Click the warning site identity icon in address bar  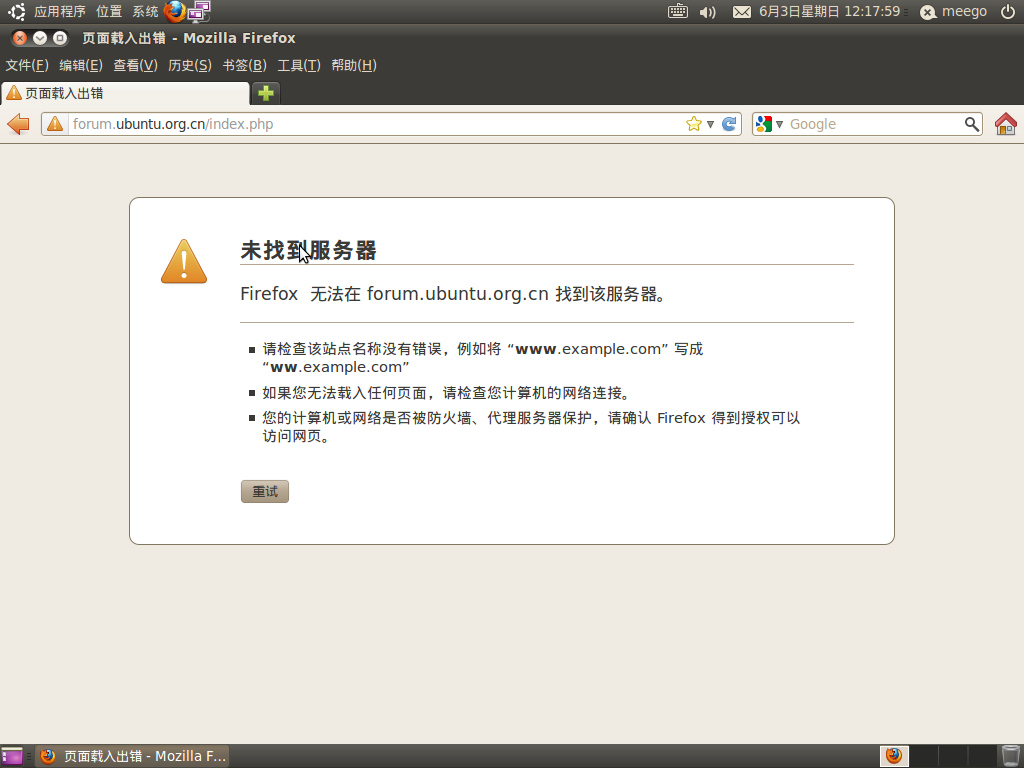(56, 123)
